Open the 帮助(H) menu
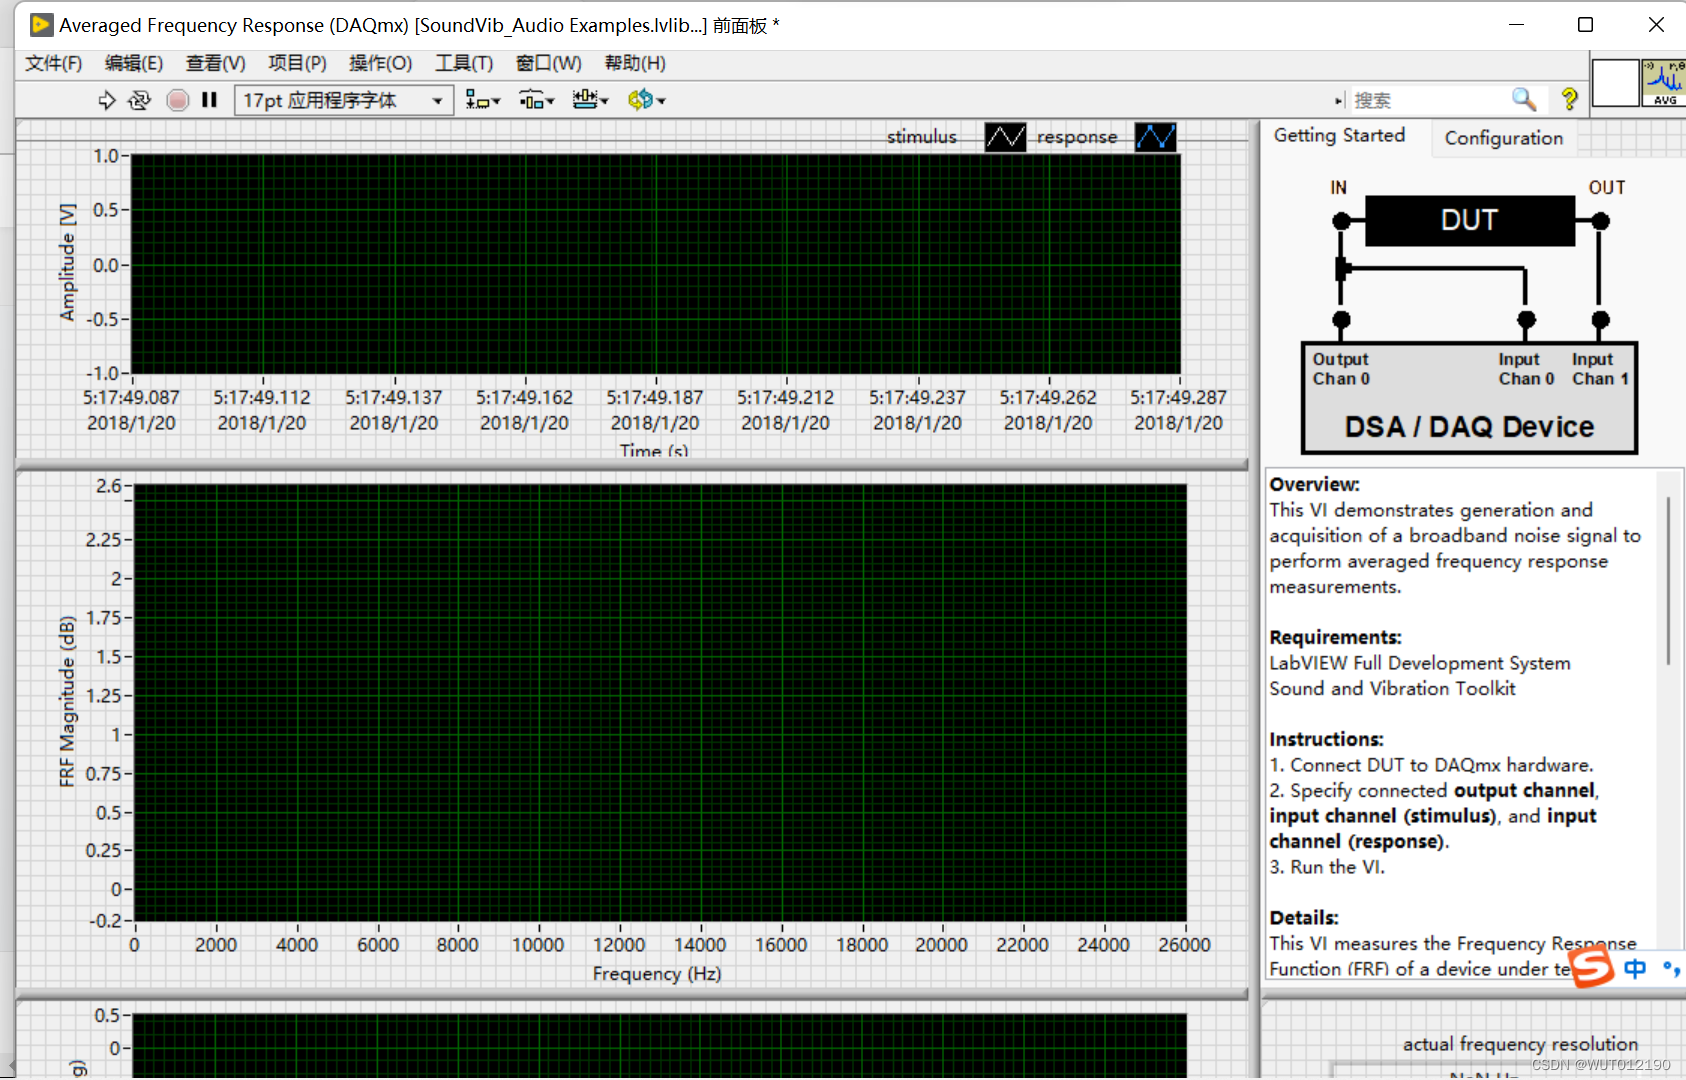Viewport: 1686px width, 1080px height. 635,63
